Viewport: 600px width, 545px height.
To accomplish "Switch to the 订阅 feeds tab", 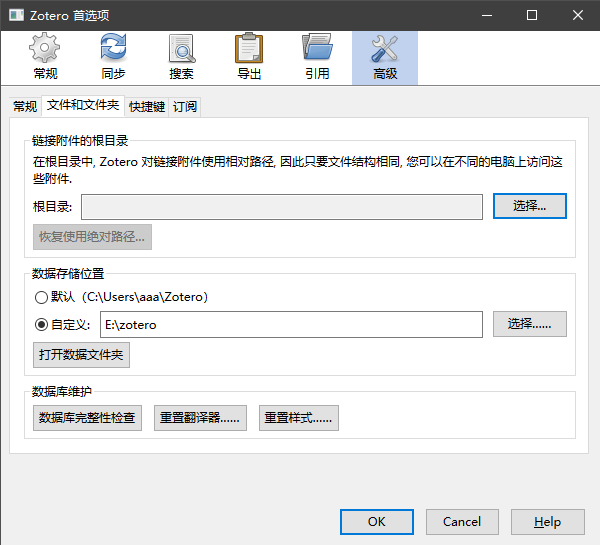I will click(x=185, y=106).
